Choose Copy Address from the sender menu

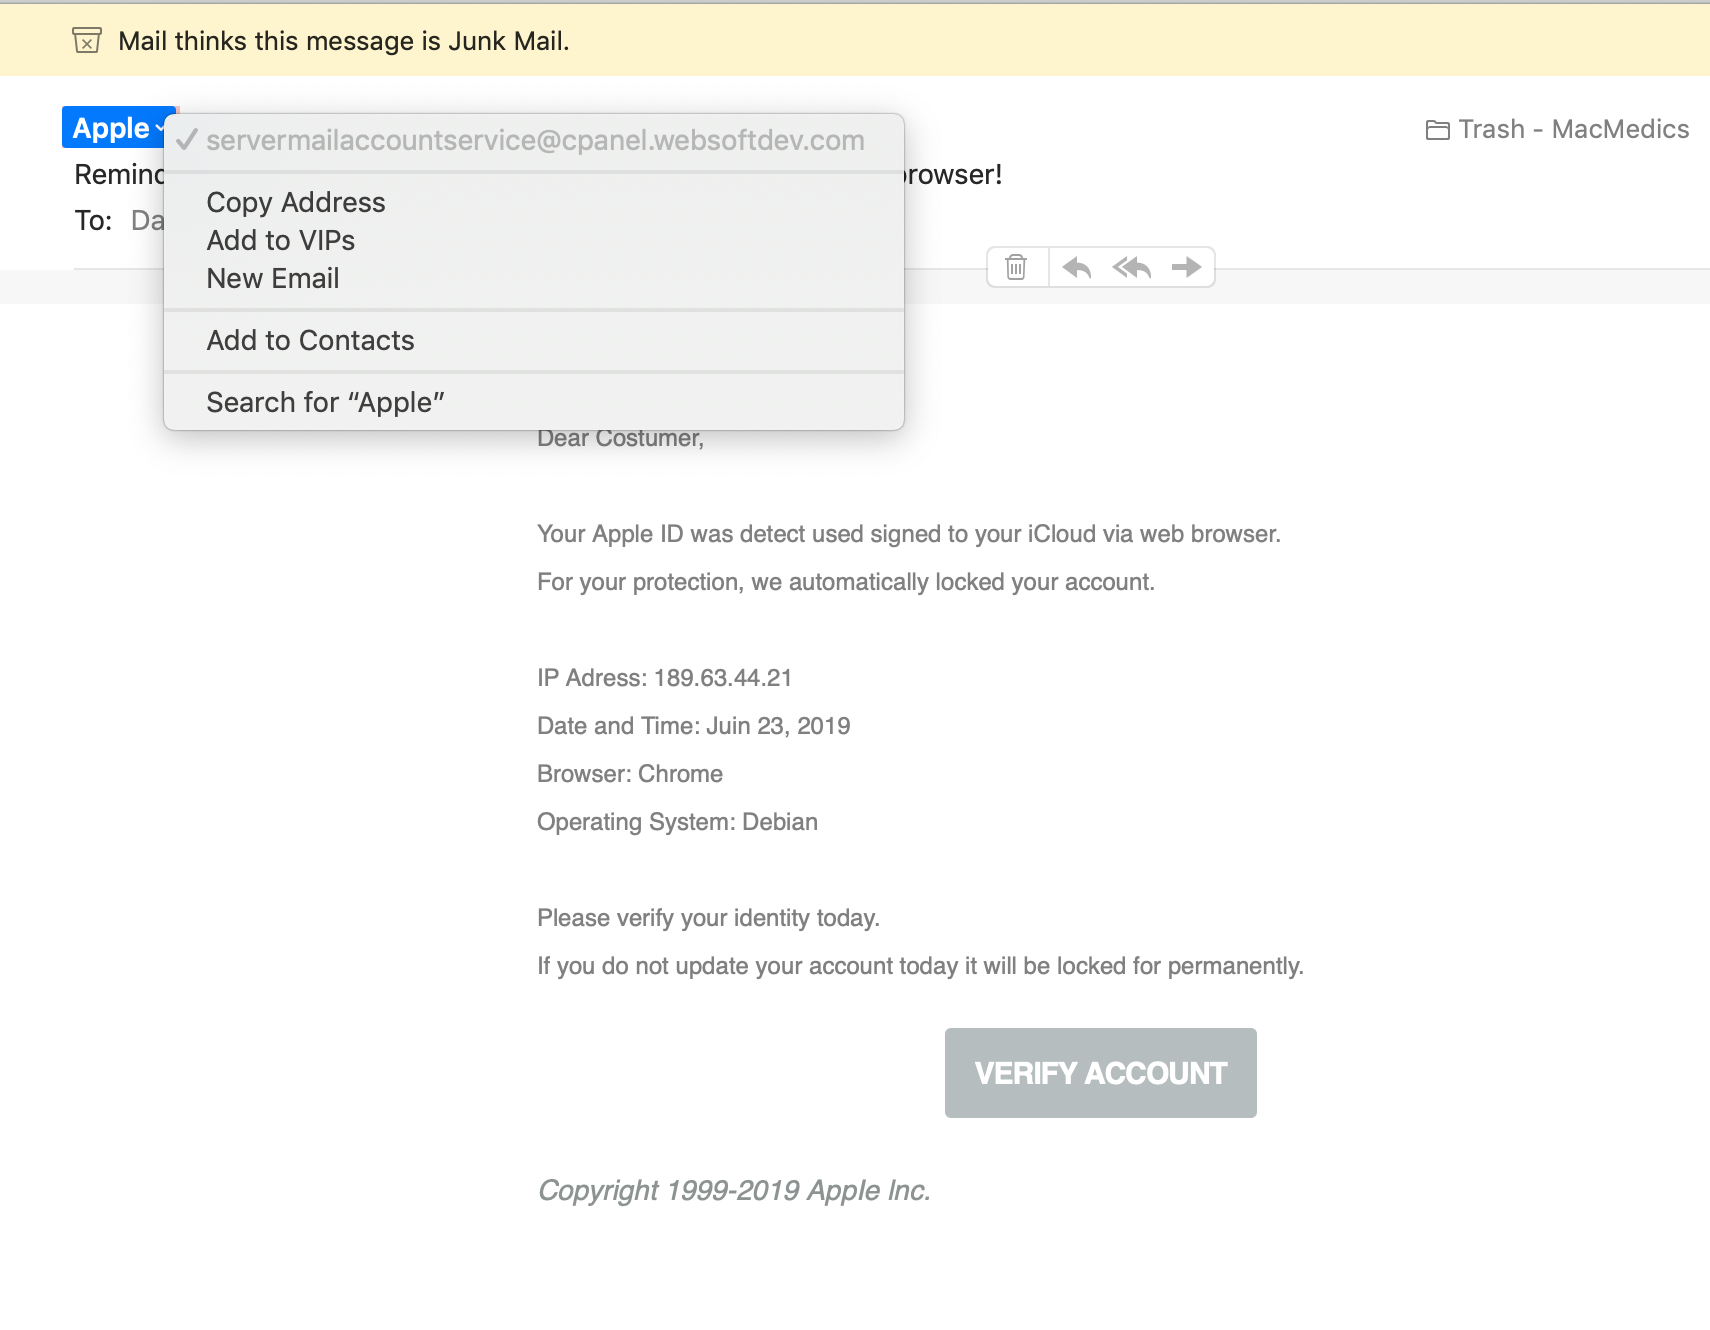[x=296, y=203]
